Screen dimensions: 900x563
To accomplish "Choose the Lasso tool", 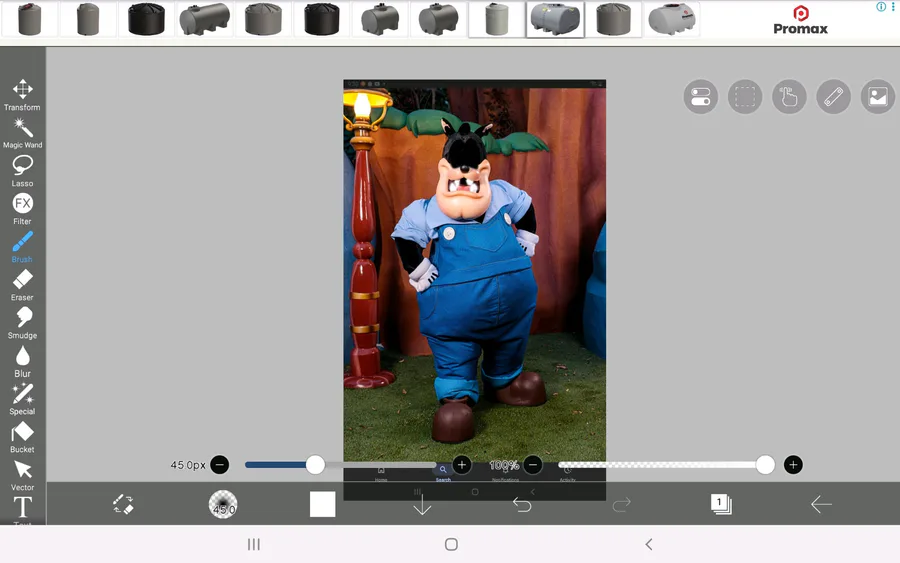I will [22, 171].
